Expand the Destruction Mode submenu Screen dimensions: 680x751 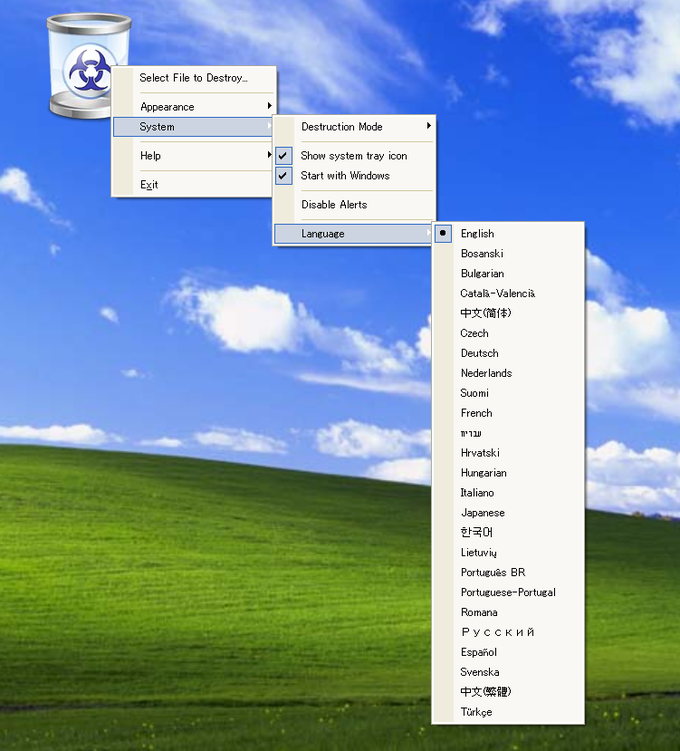[x=354, y=127]
